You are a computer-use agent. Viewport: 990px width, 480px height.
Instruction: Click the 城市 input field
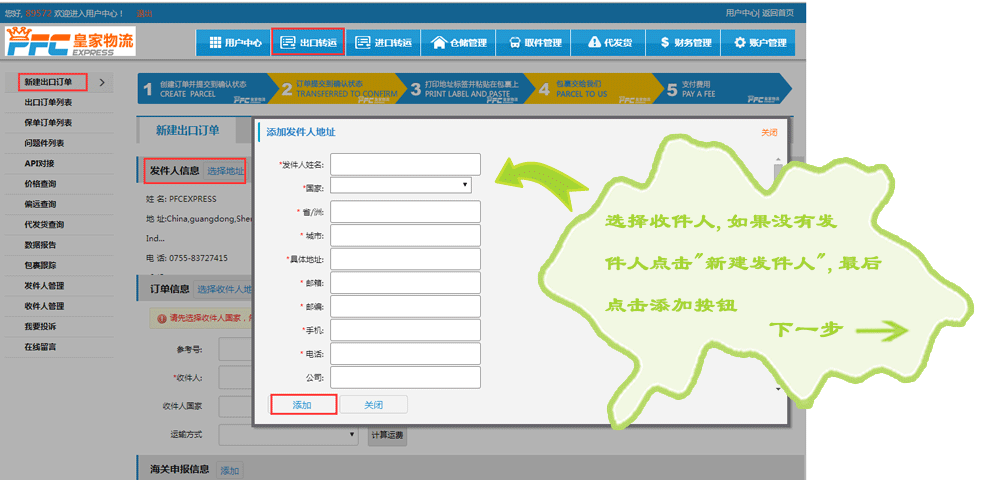[x=405, y=236]
